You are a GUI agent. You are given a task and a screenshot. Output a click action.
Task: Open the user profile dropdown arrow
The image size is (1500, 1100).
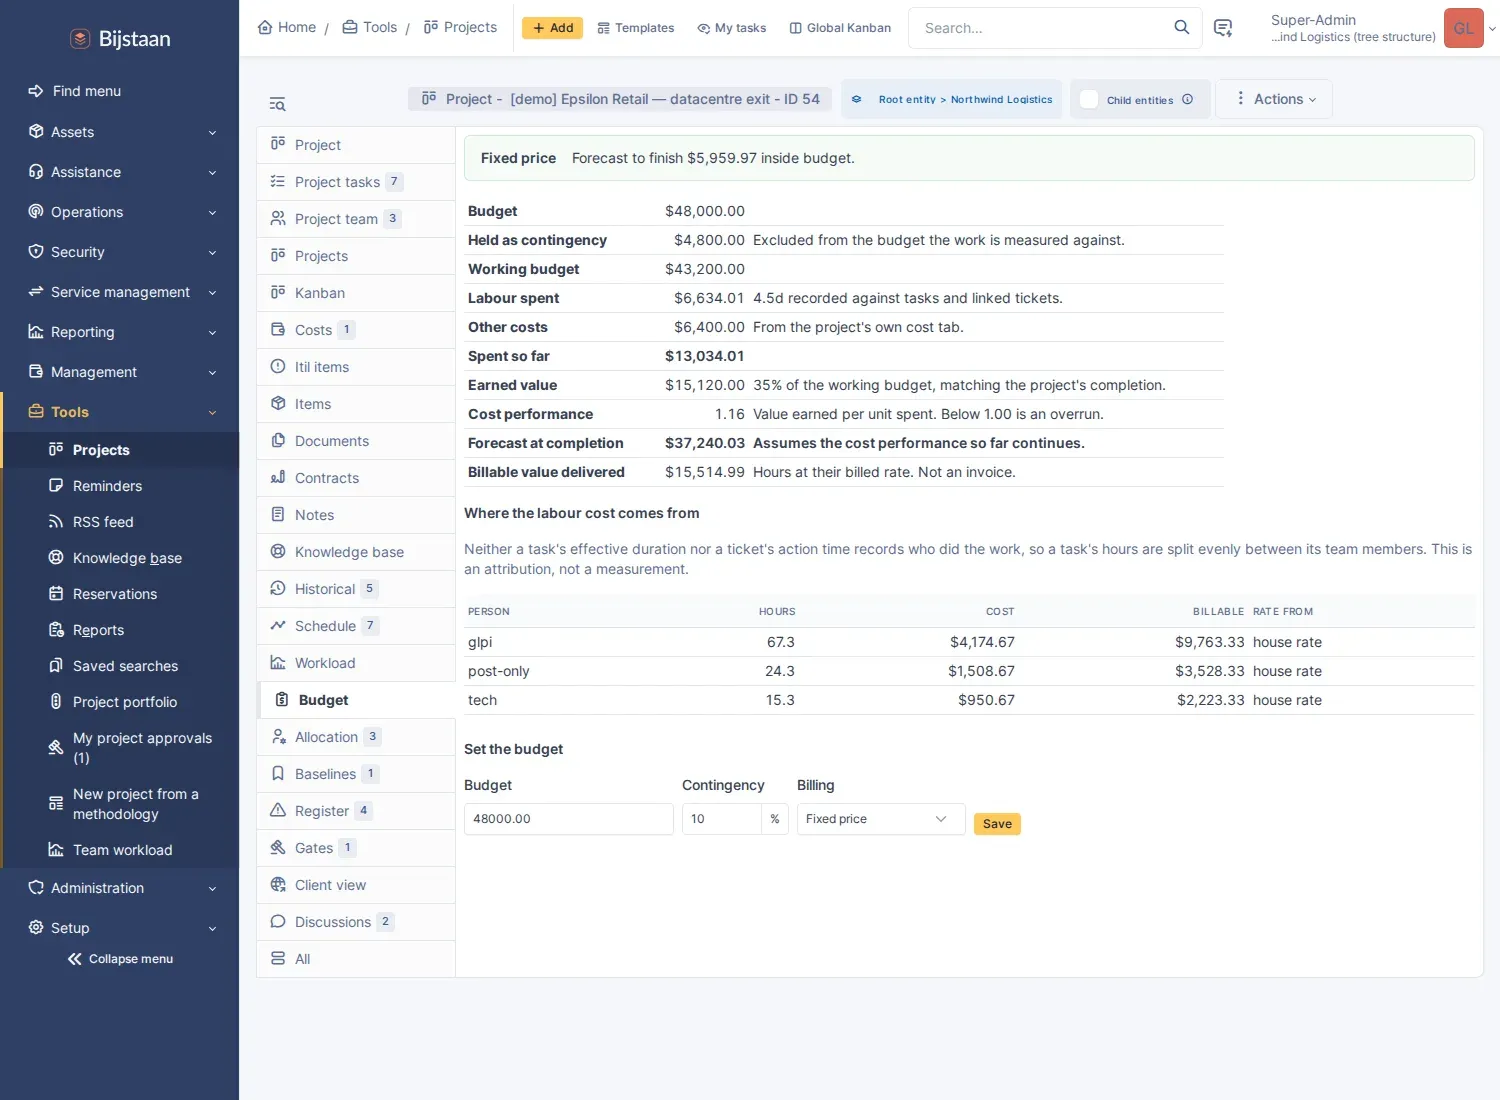tap(1492, 28)
